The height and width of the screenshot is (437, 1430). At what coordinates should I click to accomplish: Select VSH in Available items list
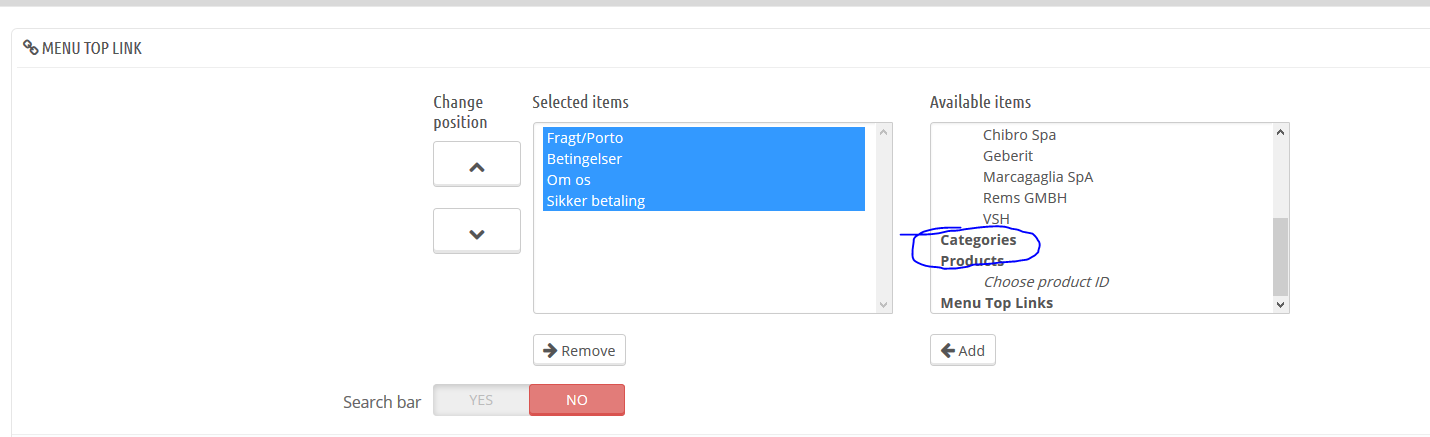point(997,219)
